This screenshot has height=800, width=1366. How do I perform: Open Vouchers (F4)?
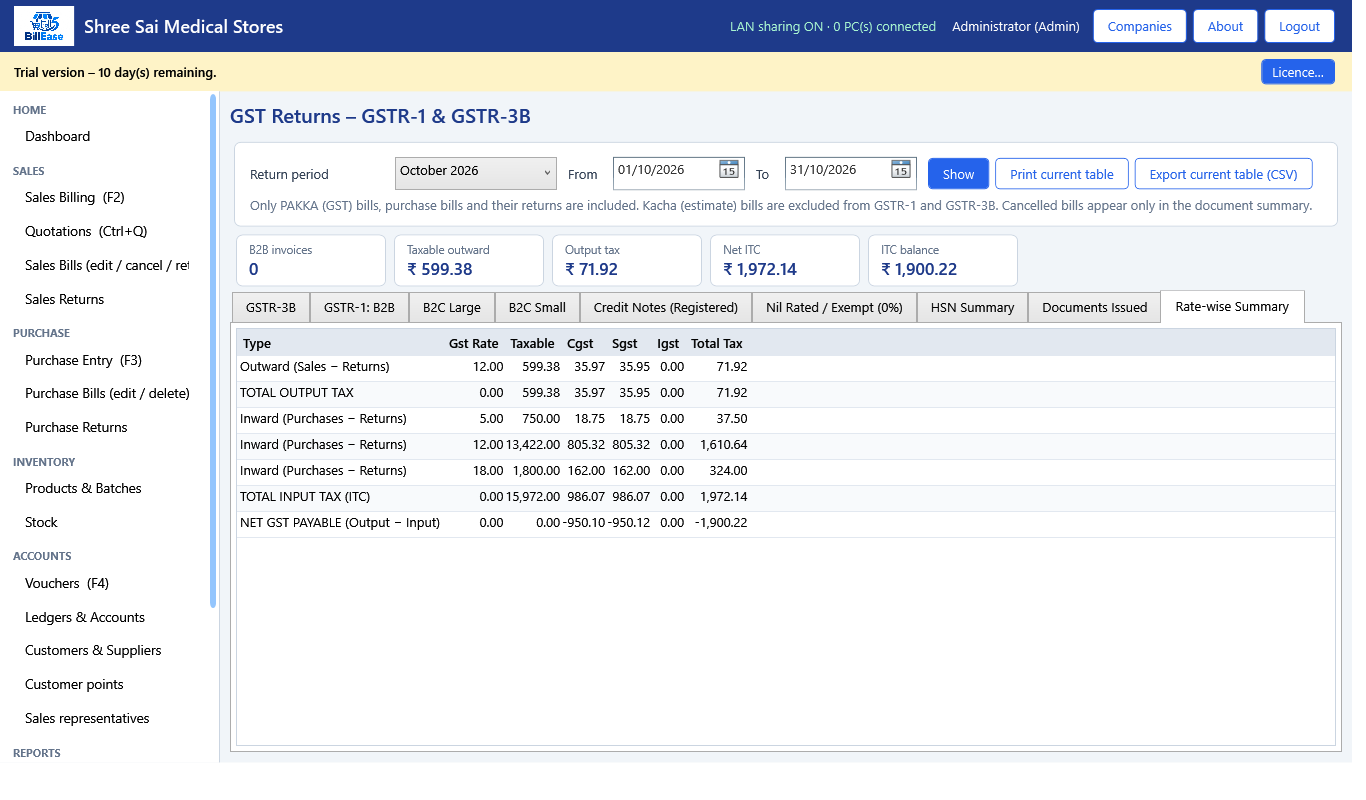(67, 583)
